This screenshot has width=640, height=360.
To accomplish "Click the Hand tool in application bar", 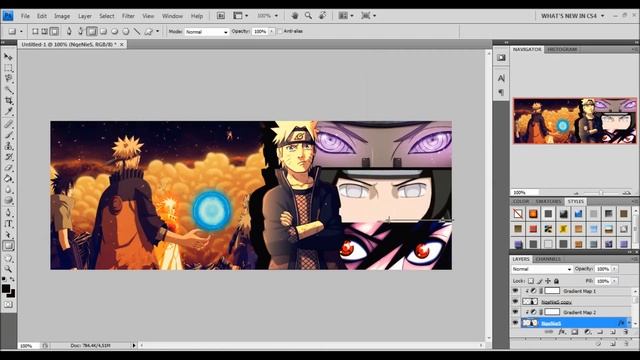I will click(295, 16).
